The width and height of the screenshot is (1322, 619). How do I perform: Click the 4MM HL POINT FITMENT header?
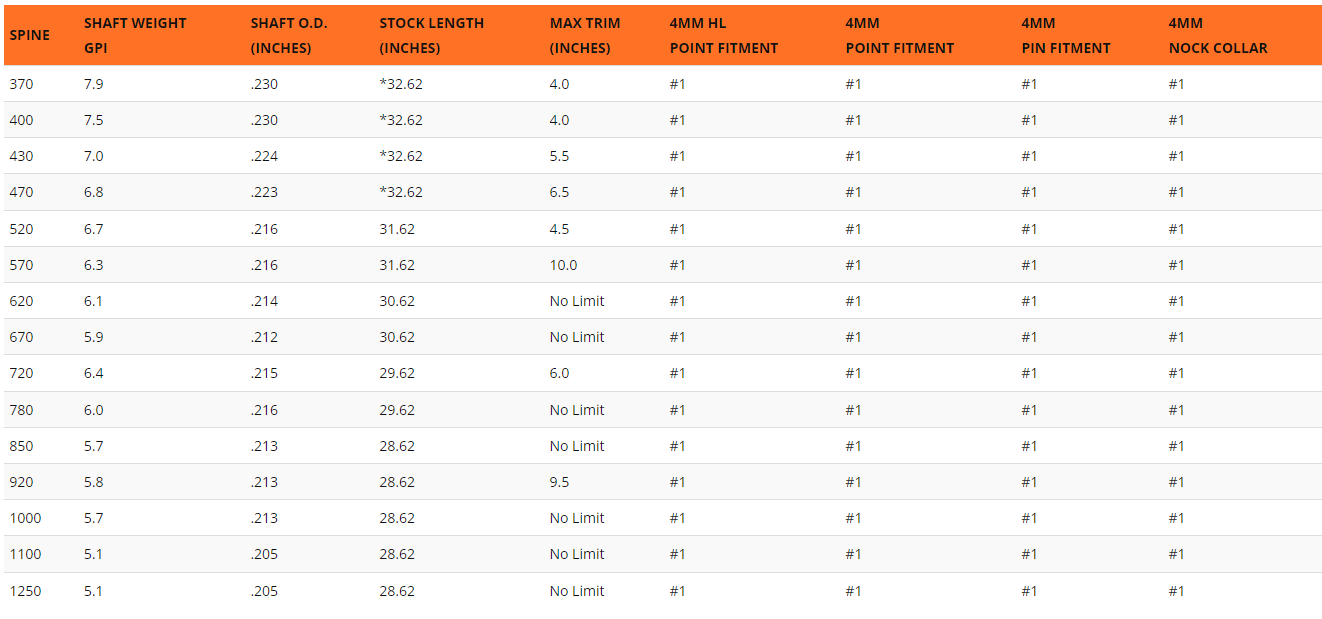pyautogui.click(x=724, y=35)
